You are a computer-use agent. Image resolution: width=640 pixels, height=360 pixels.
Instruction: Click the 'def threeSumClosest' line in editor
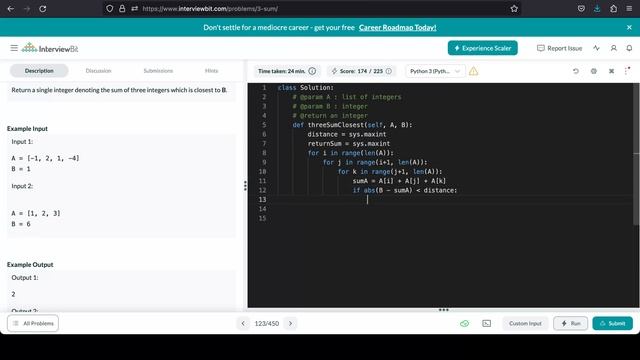[352, 125]
